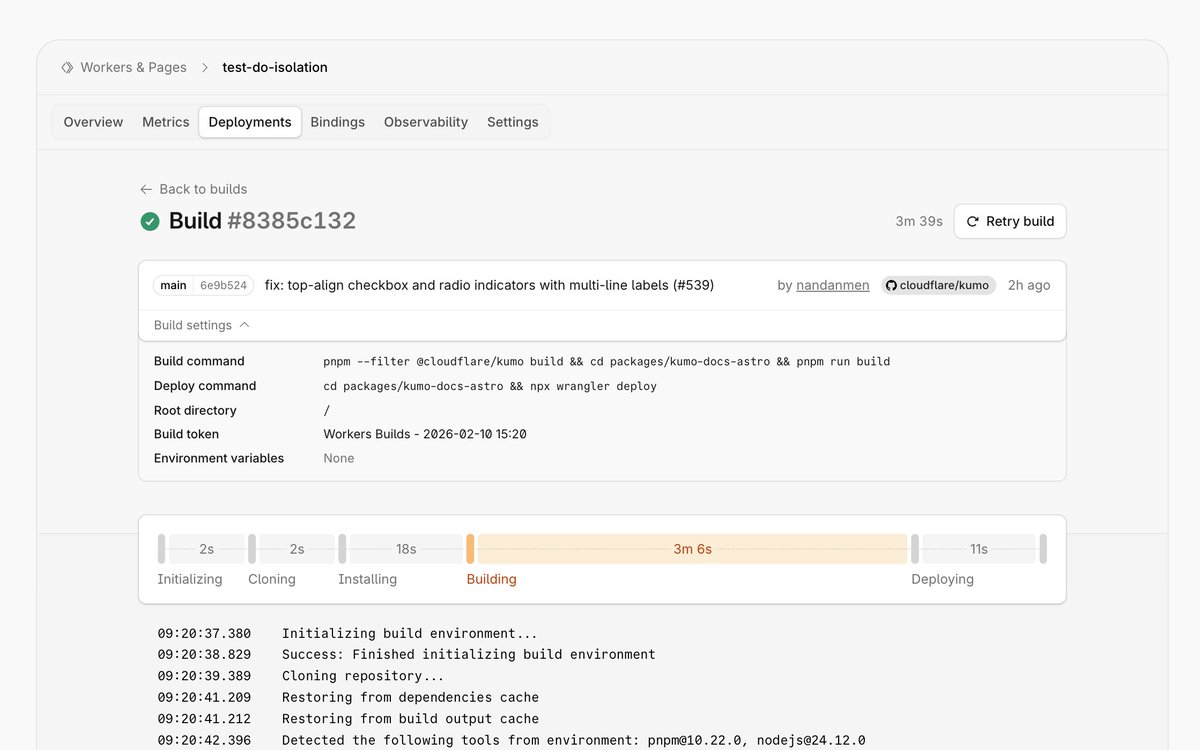Click the Deploy command label

pyautogui.click(x=205, y=386)
